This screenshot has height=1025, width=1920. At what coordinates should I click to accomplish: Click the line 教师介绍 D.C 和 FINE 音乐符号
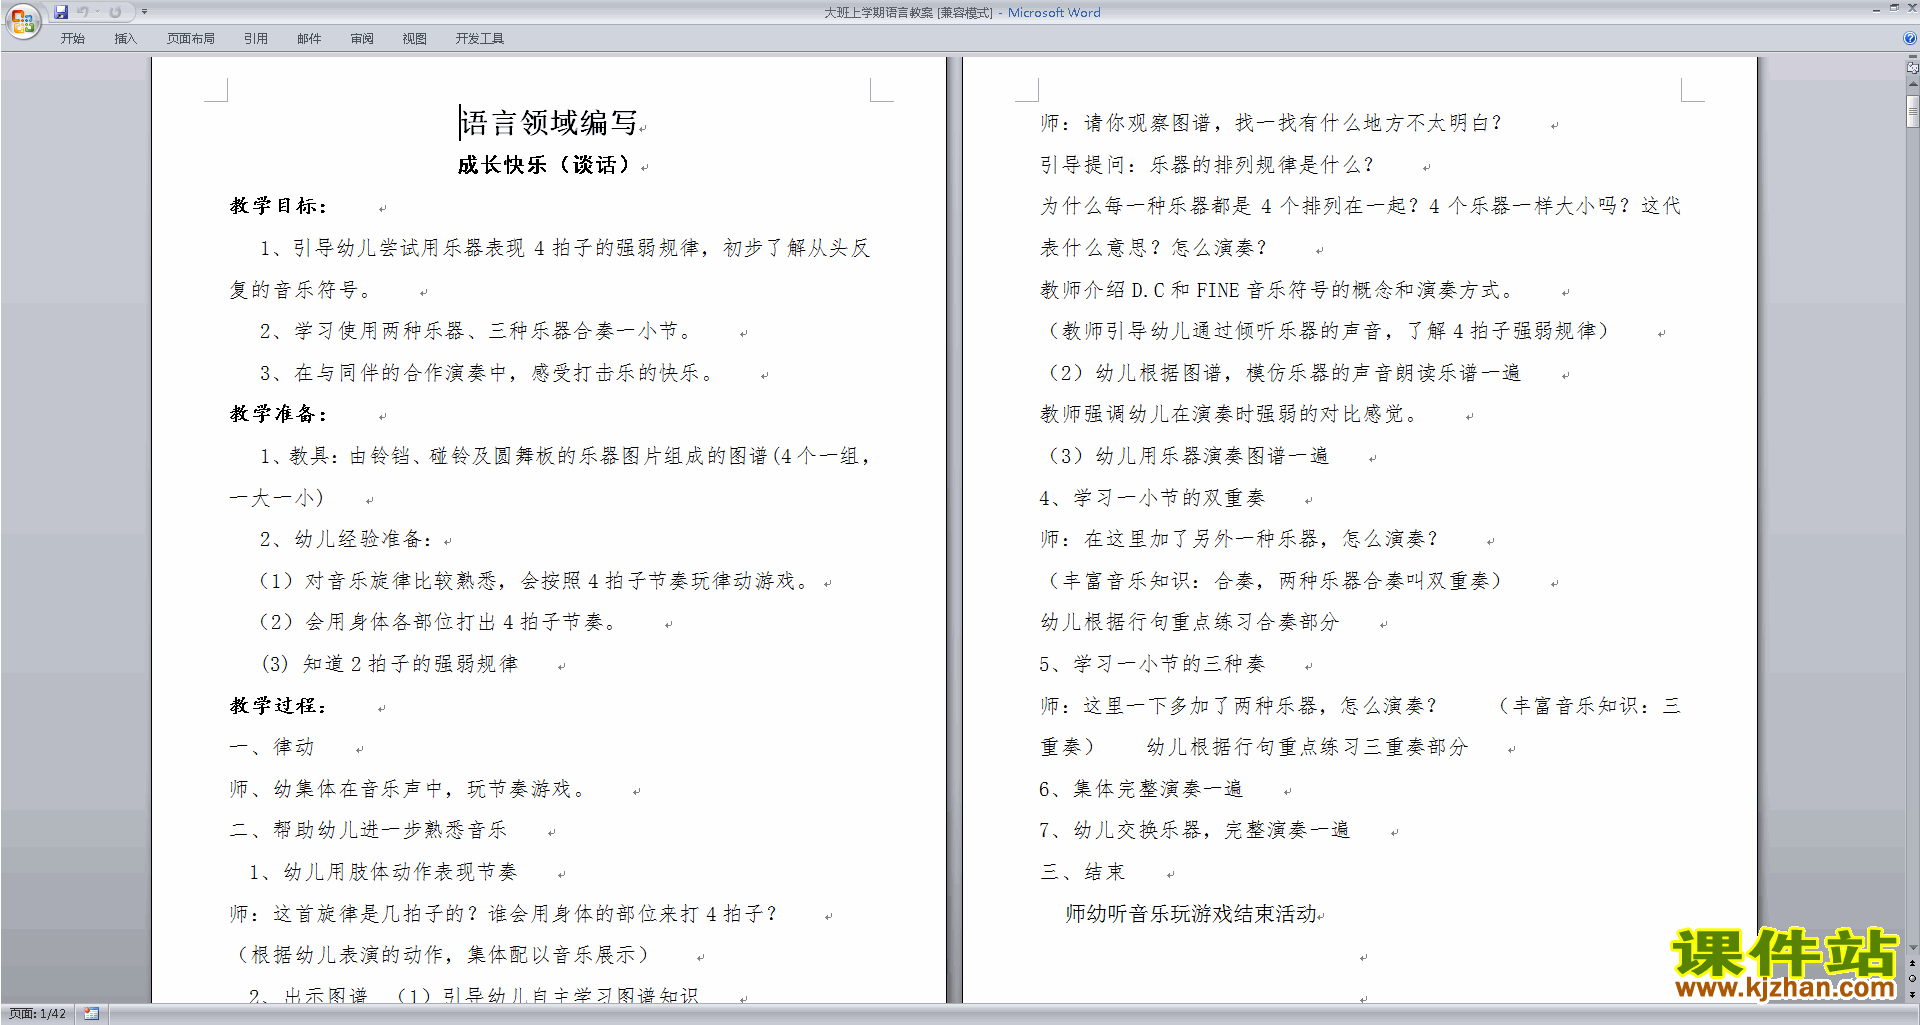coord(1278,290)
